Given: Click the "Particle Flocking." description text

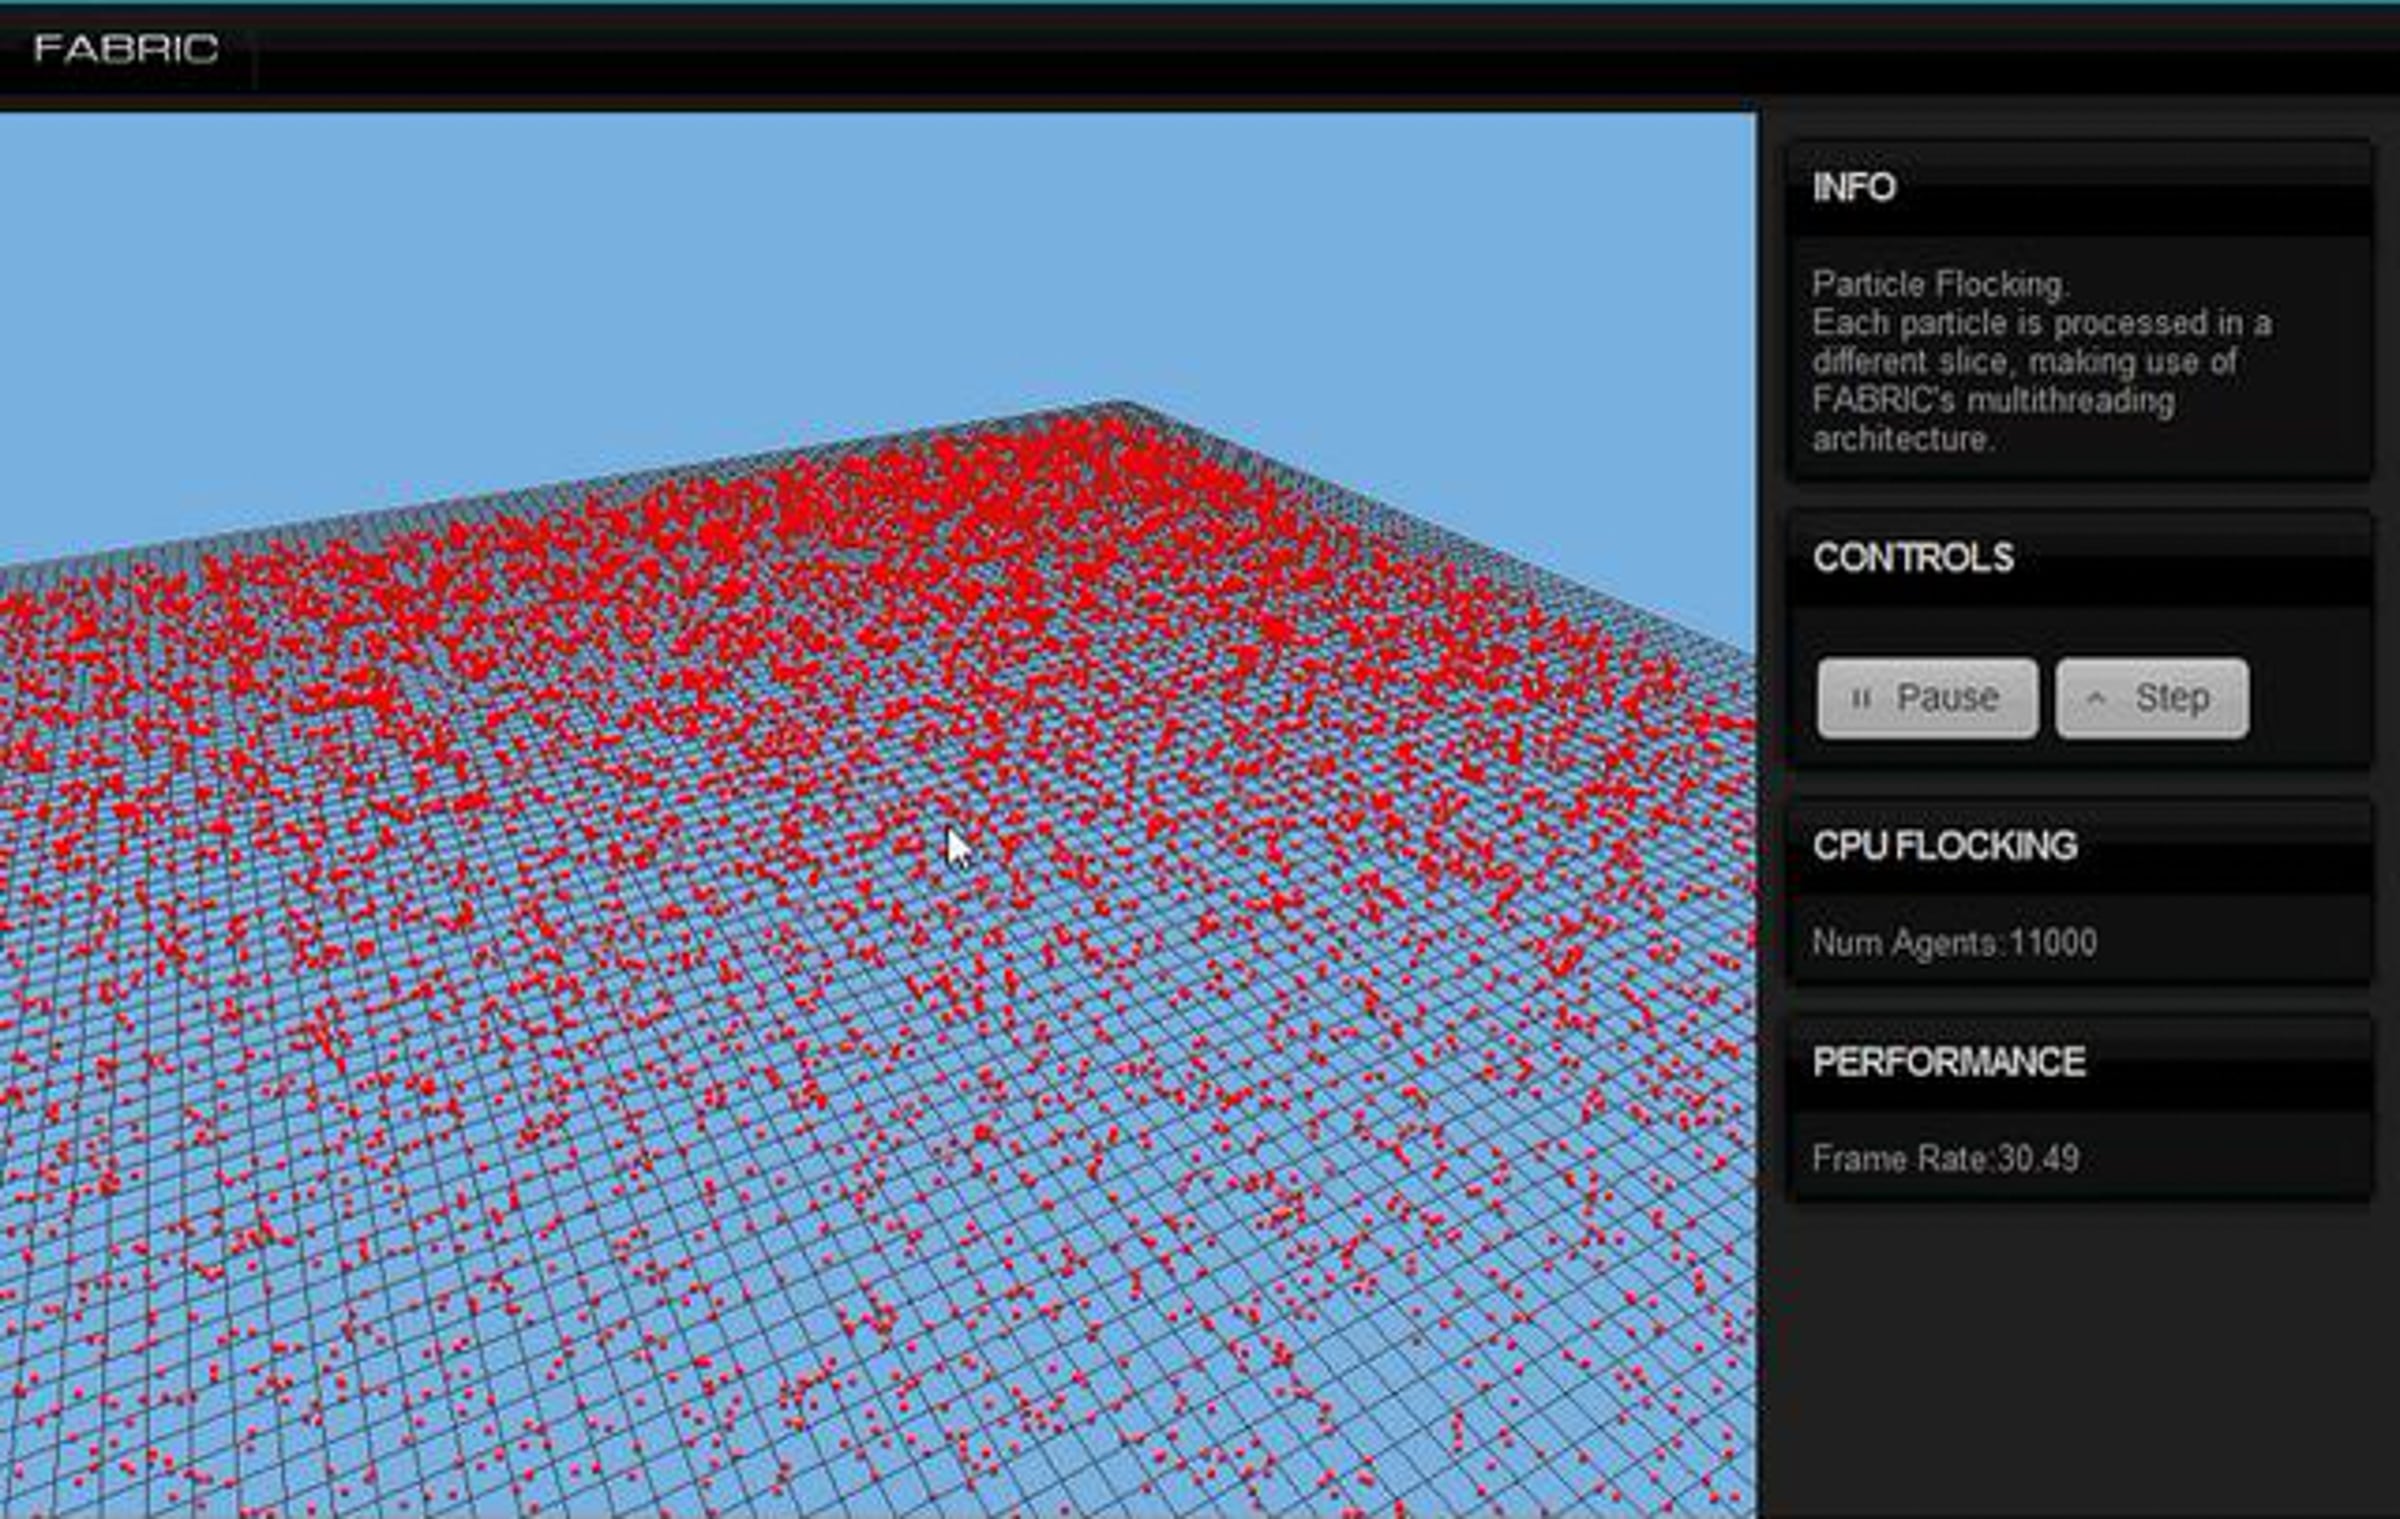Looking at the screenshot, I should coord(1939,285).
